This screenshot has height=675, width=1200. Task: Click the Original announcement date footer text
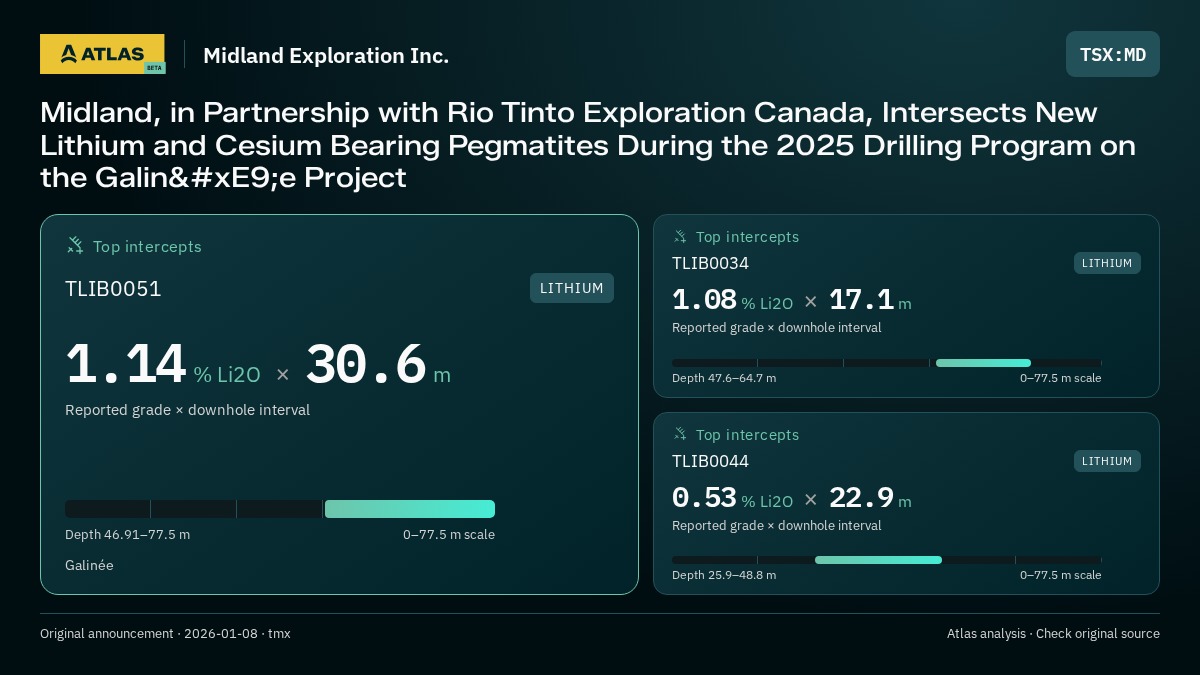[x=165, y=634]
